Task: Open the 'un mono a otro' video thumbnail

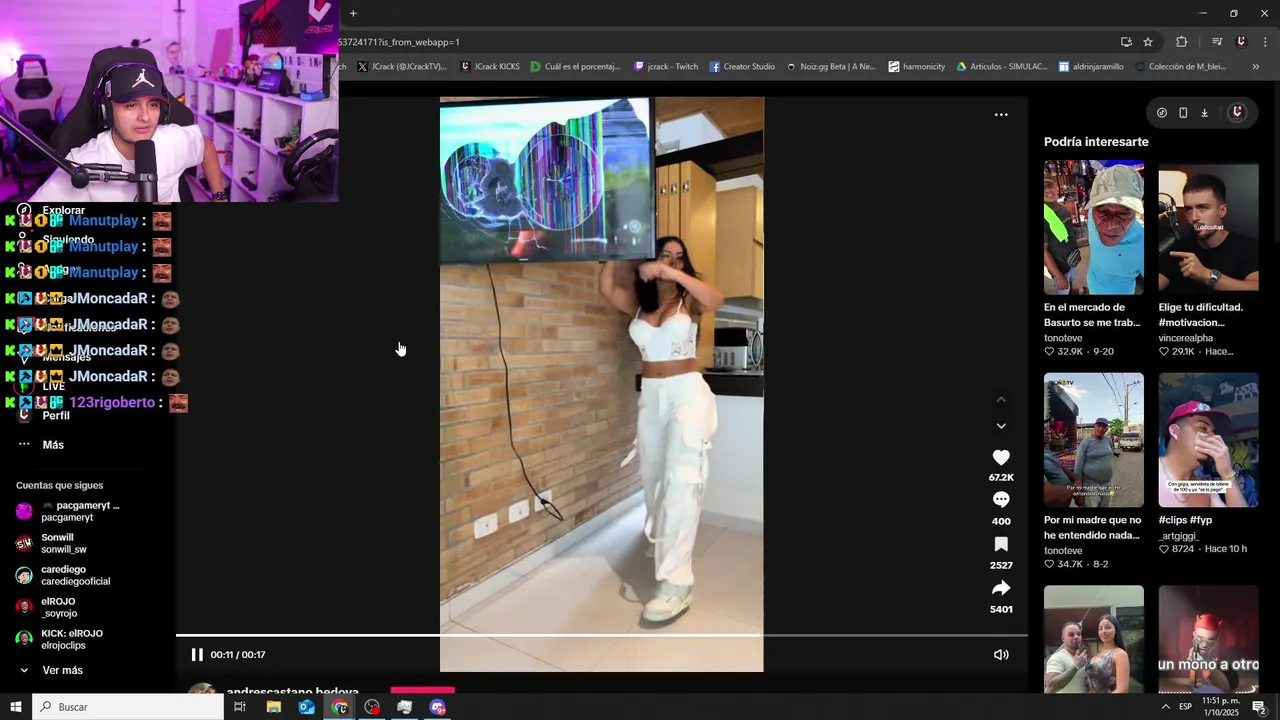Action: tap(1208, 639)
